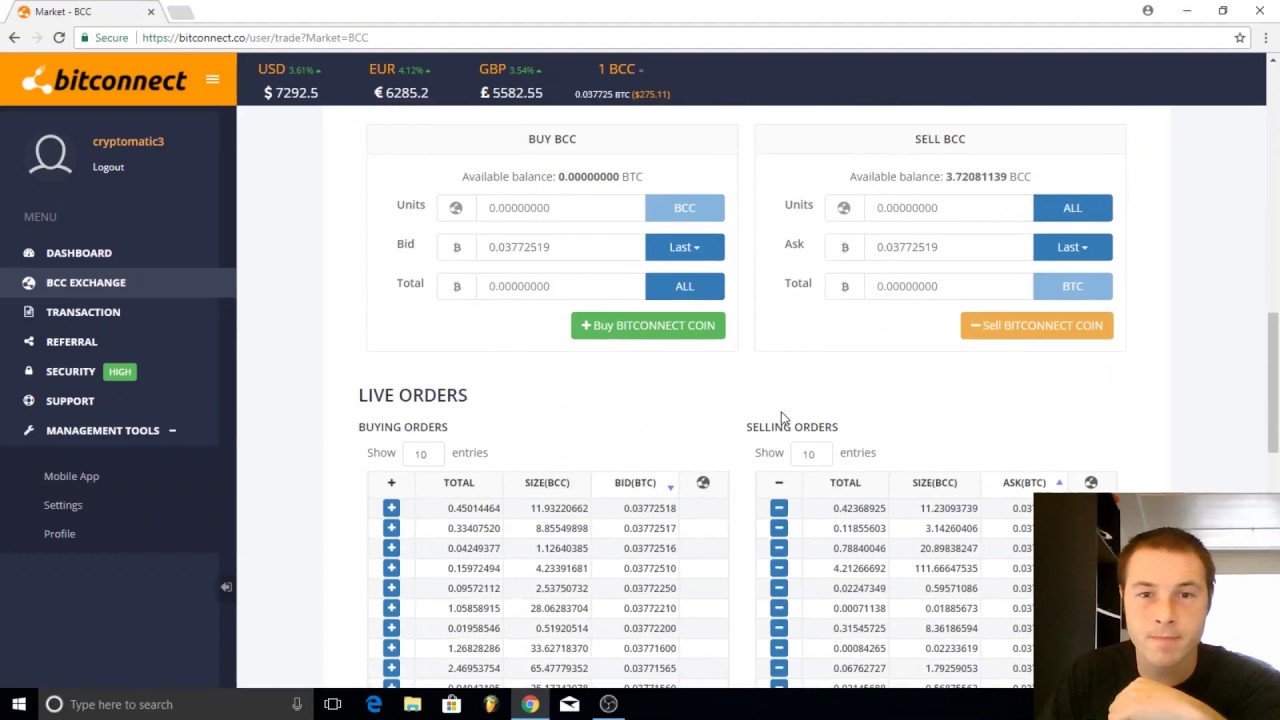Click the Ask price input field

click(948, 247)
